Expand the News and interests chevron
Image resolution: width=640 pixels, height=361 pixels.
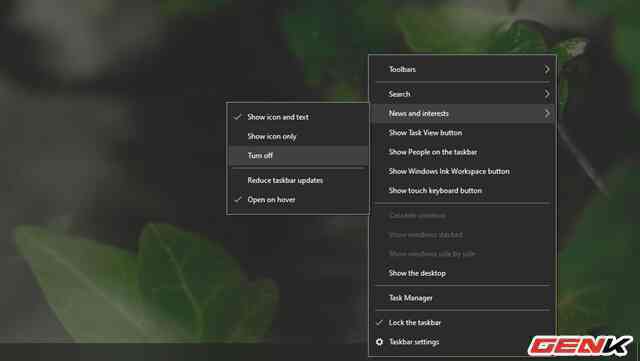547,114
